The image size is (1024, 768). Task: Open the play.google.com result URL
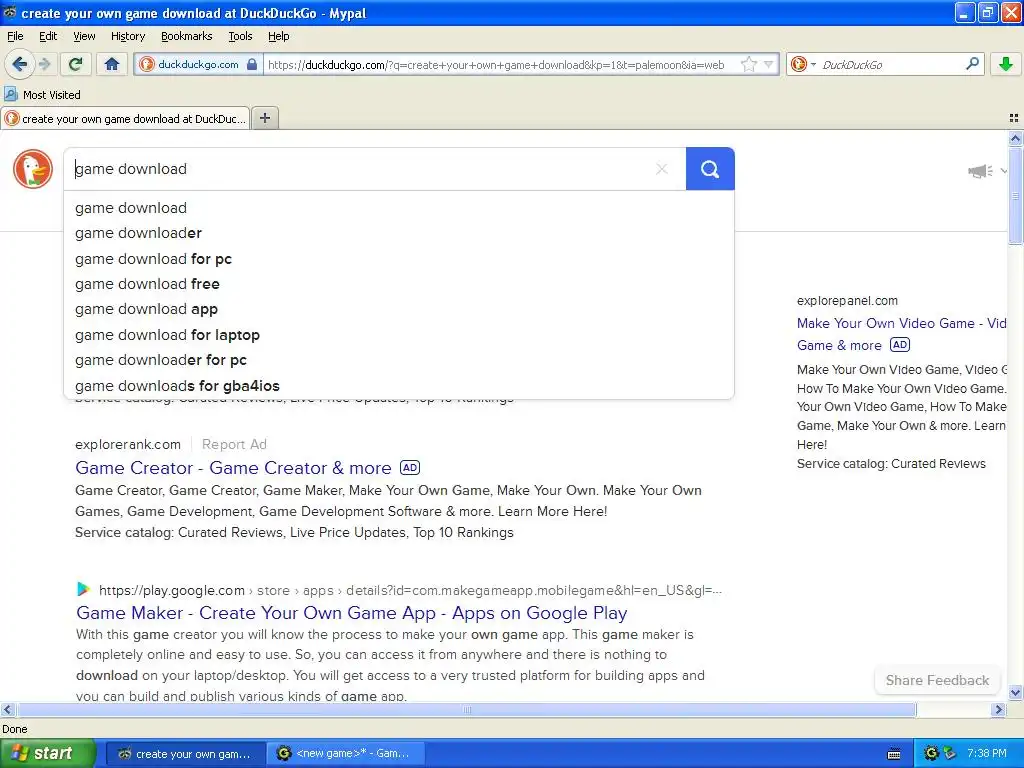click(410, 590)
